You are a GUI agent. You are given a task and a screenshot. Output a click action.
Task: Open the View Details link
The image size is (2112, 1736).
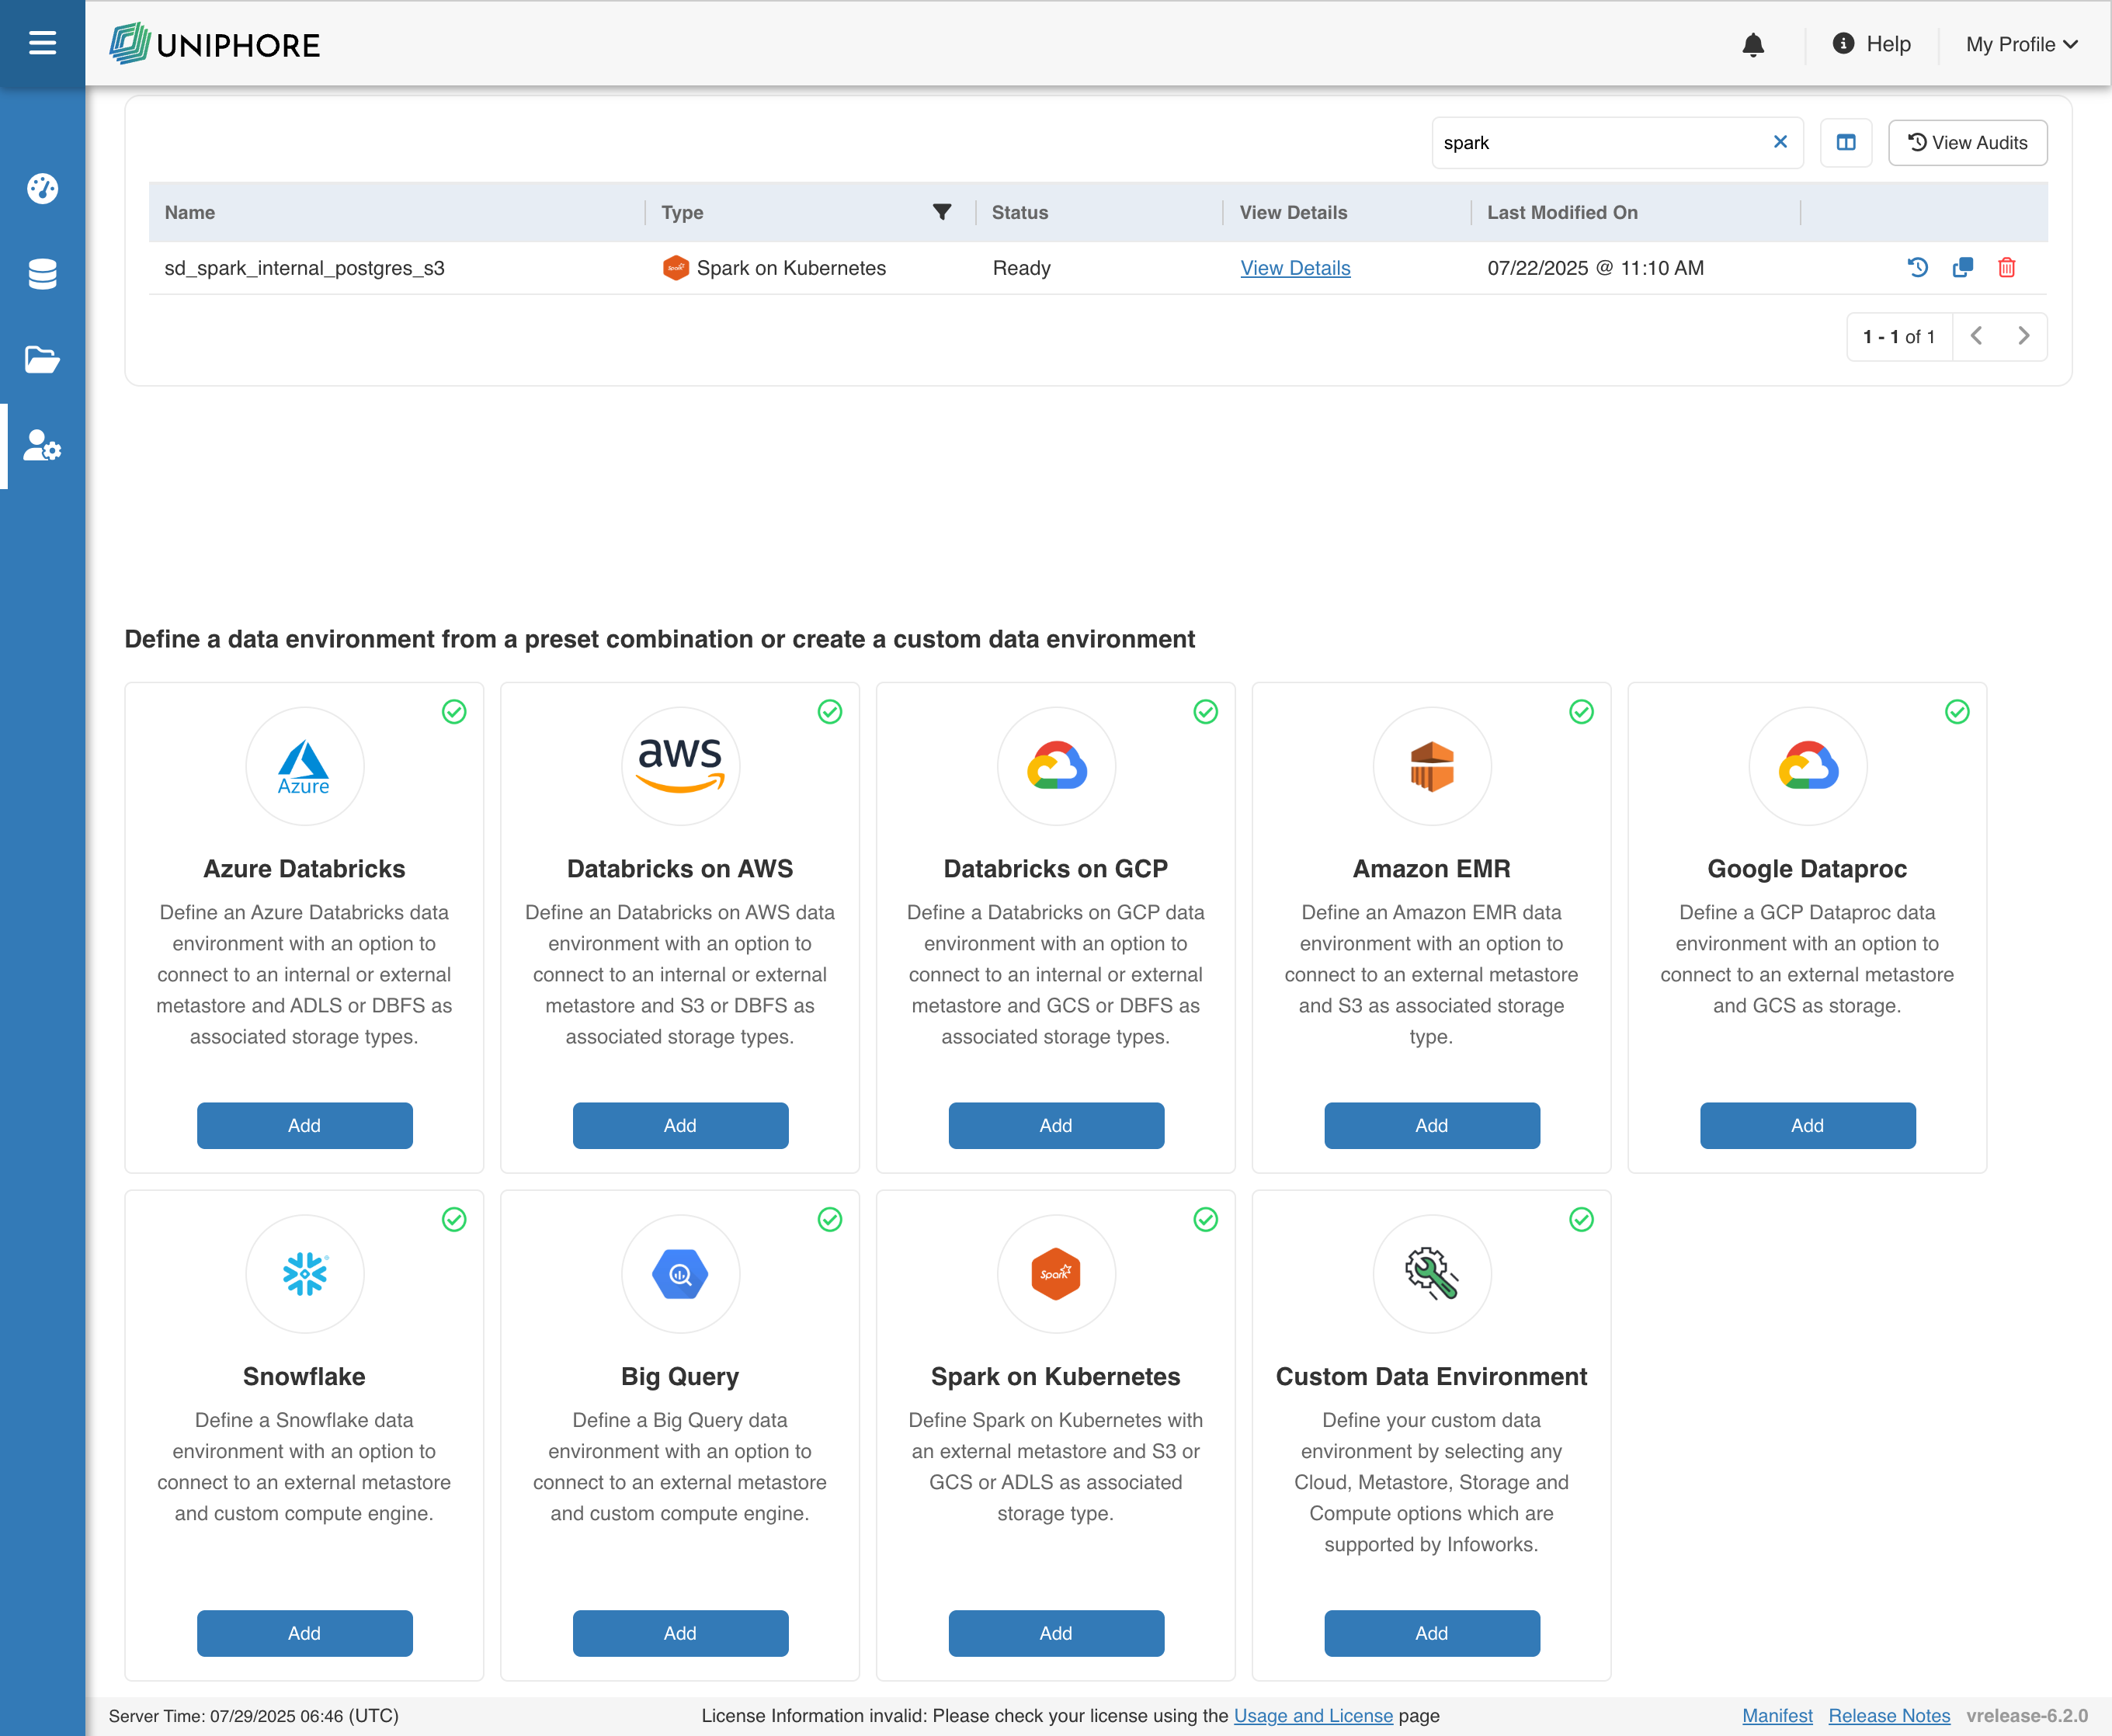1295,268
